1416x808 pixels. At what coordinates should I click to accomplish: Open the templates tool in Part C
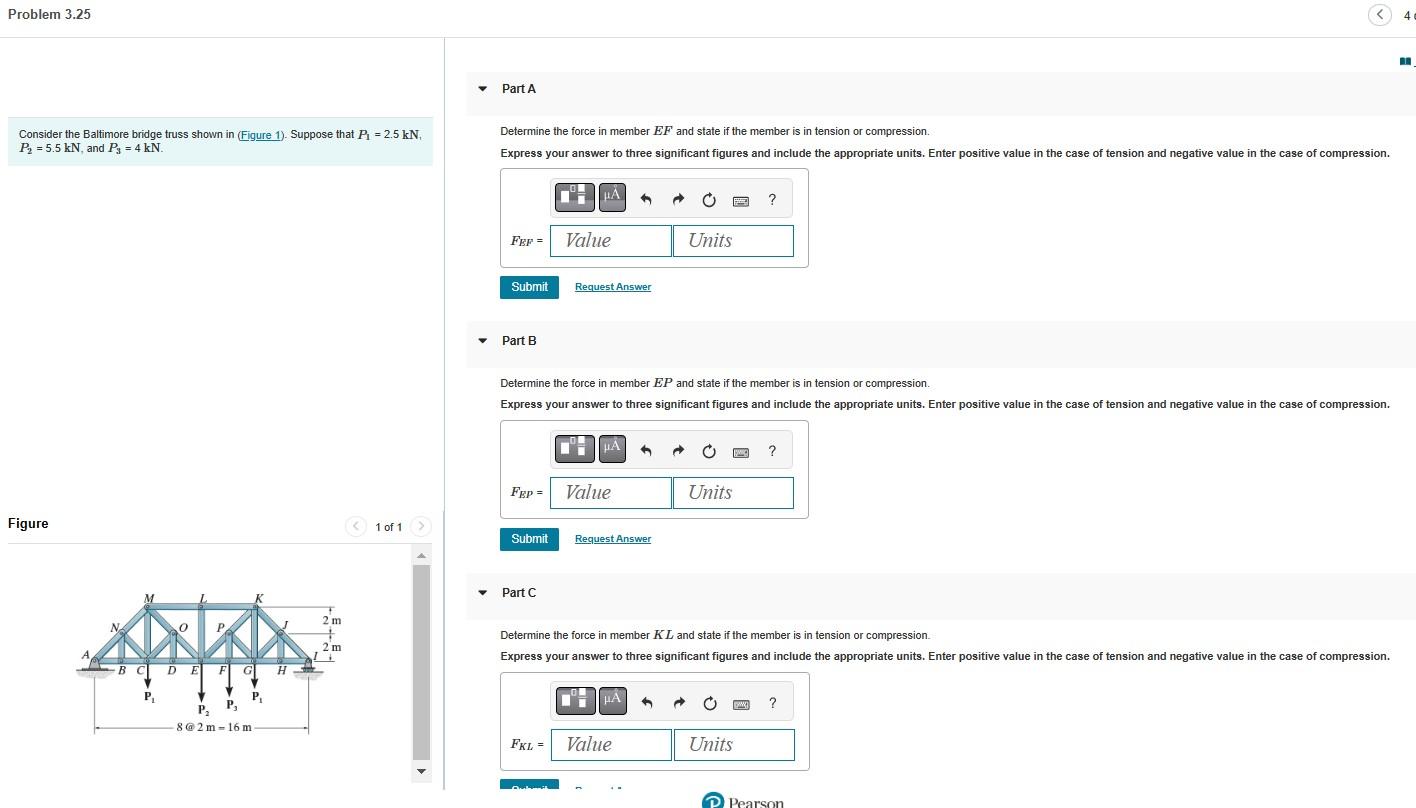pos(576,702)
